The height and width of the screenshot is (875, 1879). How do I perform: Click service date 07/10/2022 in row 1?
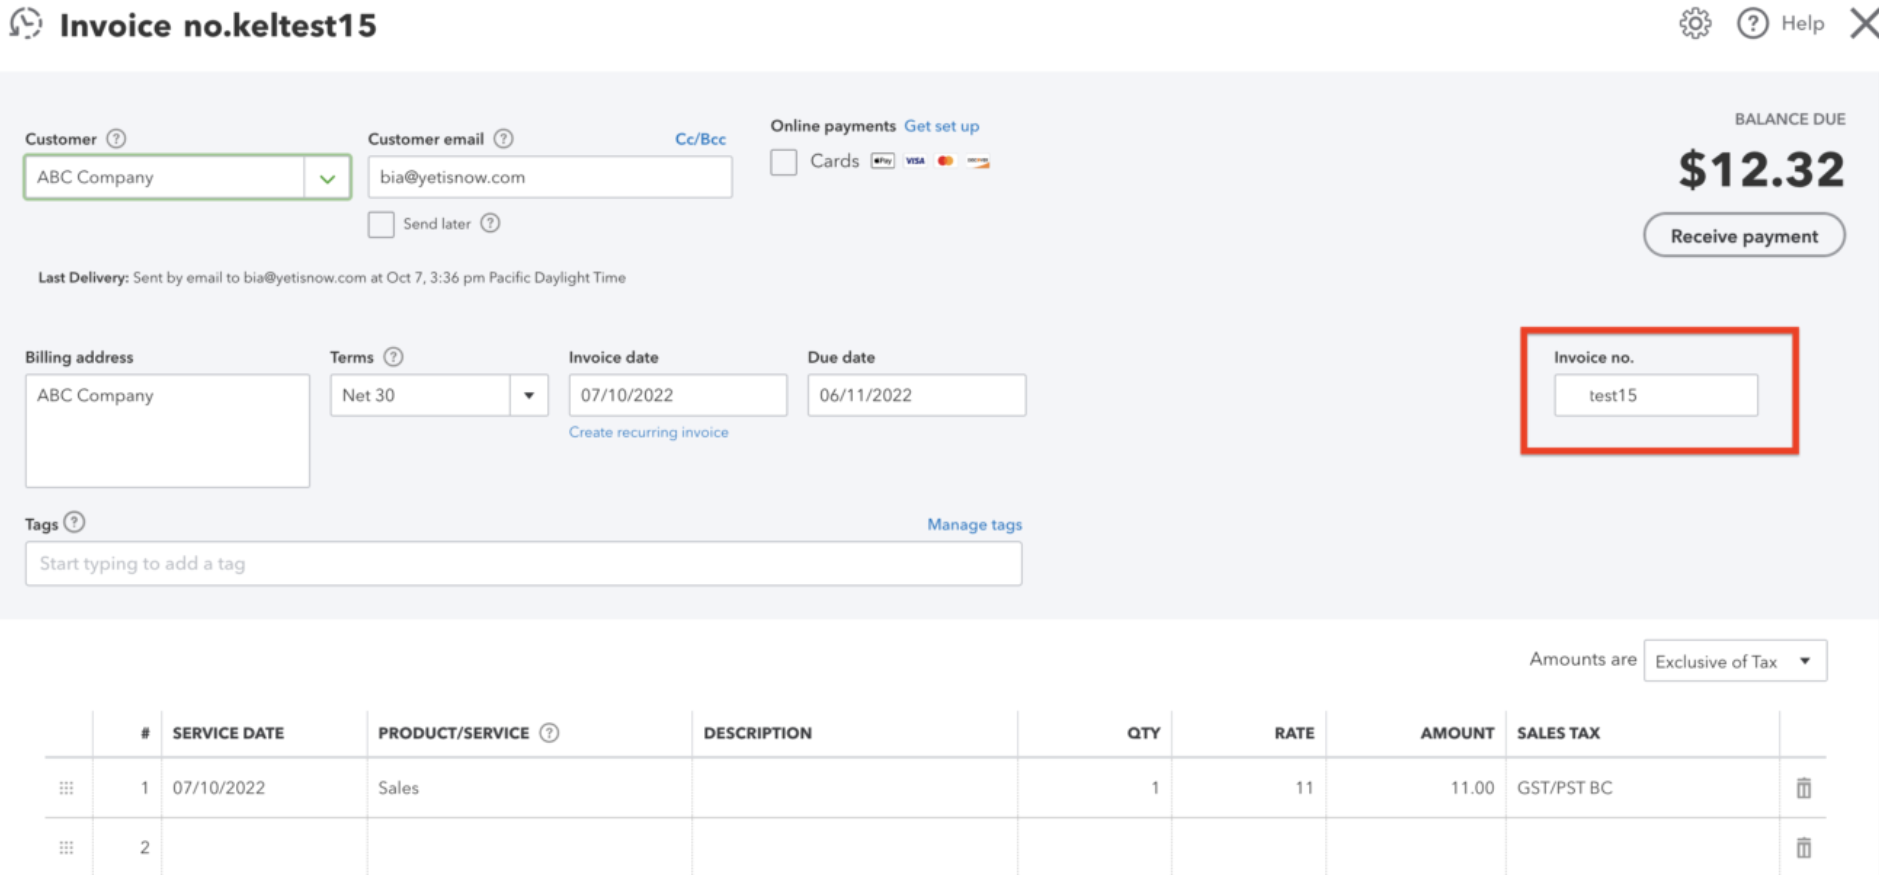click(x=264, y=788)
